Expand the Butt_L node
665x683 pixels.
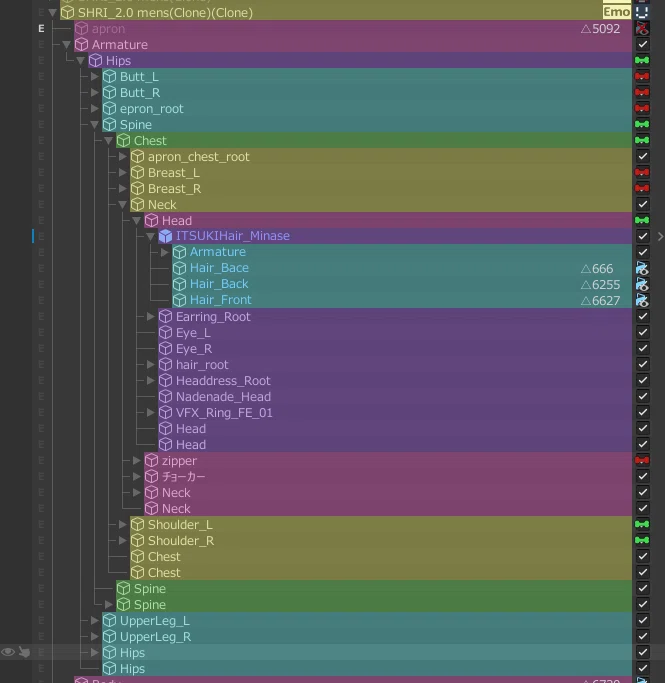point(95,77)
